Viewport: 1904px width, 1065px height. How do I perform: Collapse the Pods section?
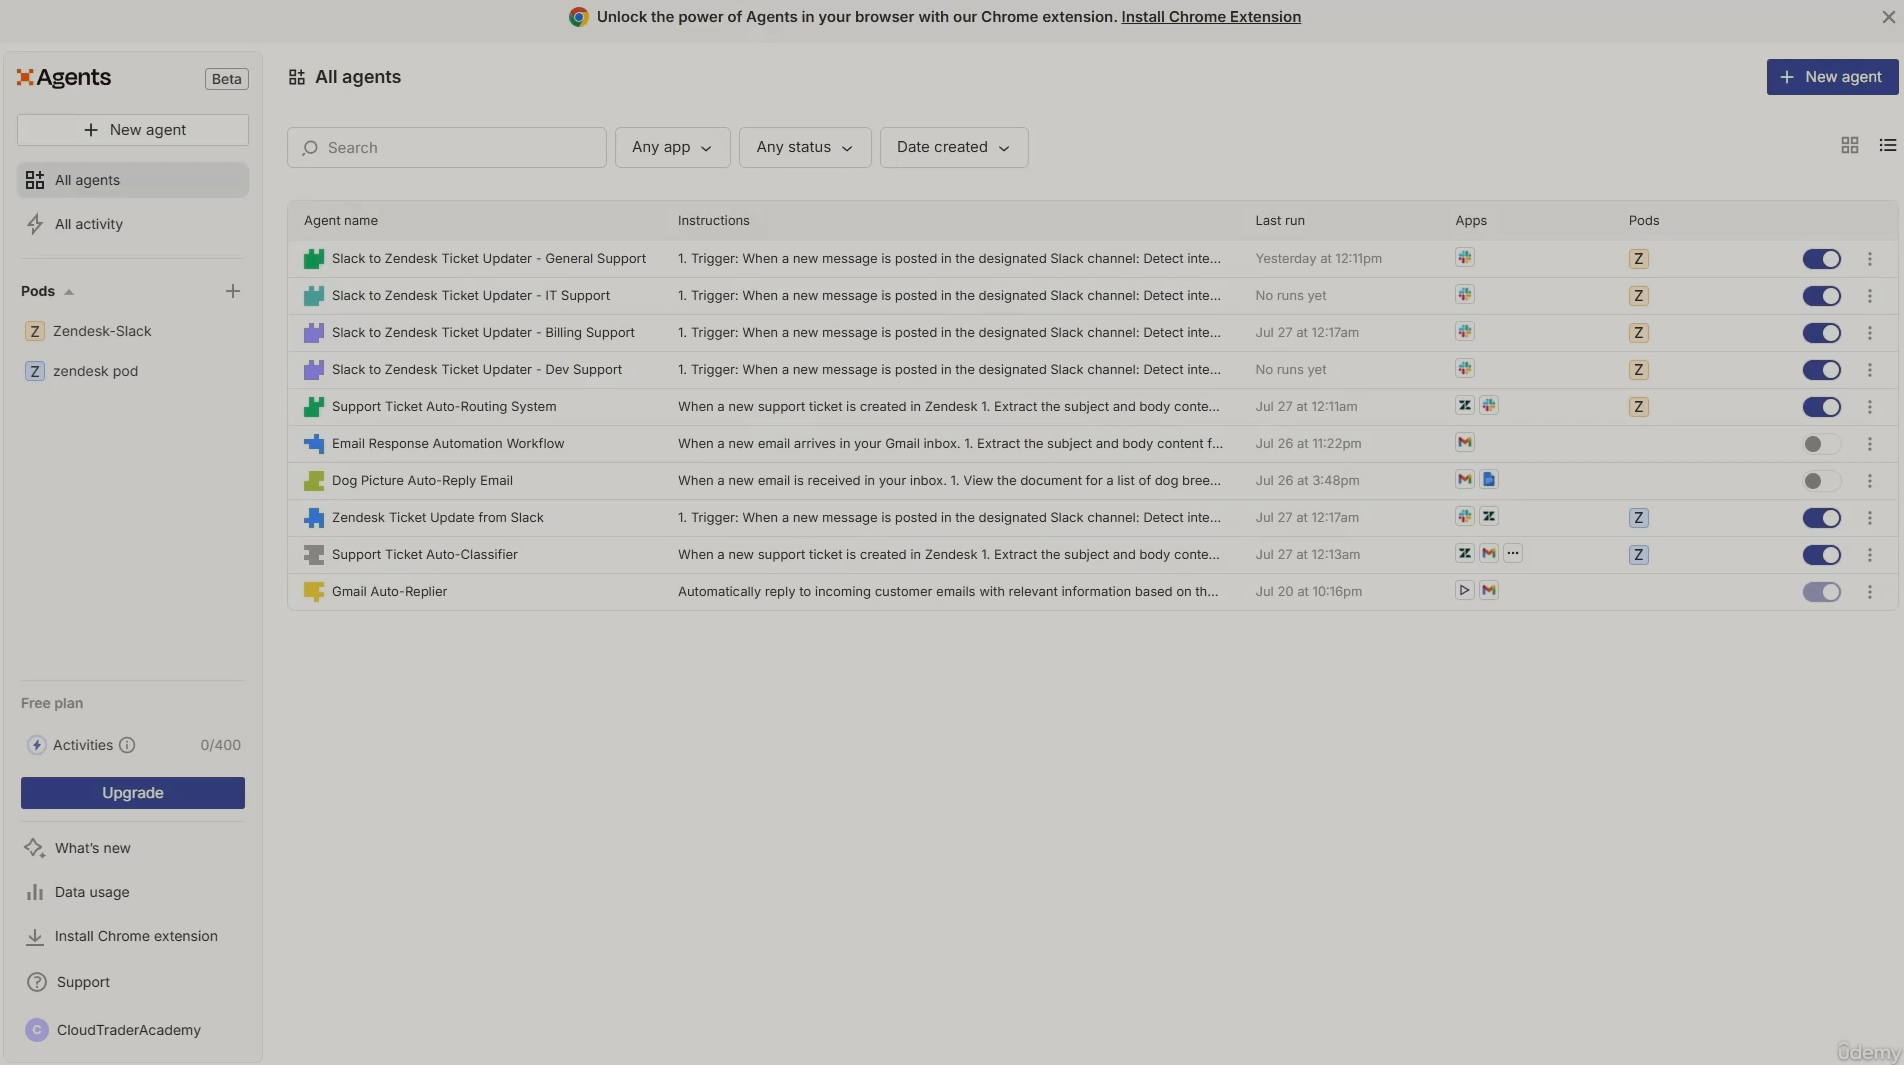click(48, 291)
